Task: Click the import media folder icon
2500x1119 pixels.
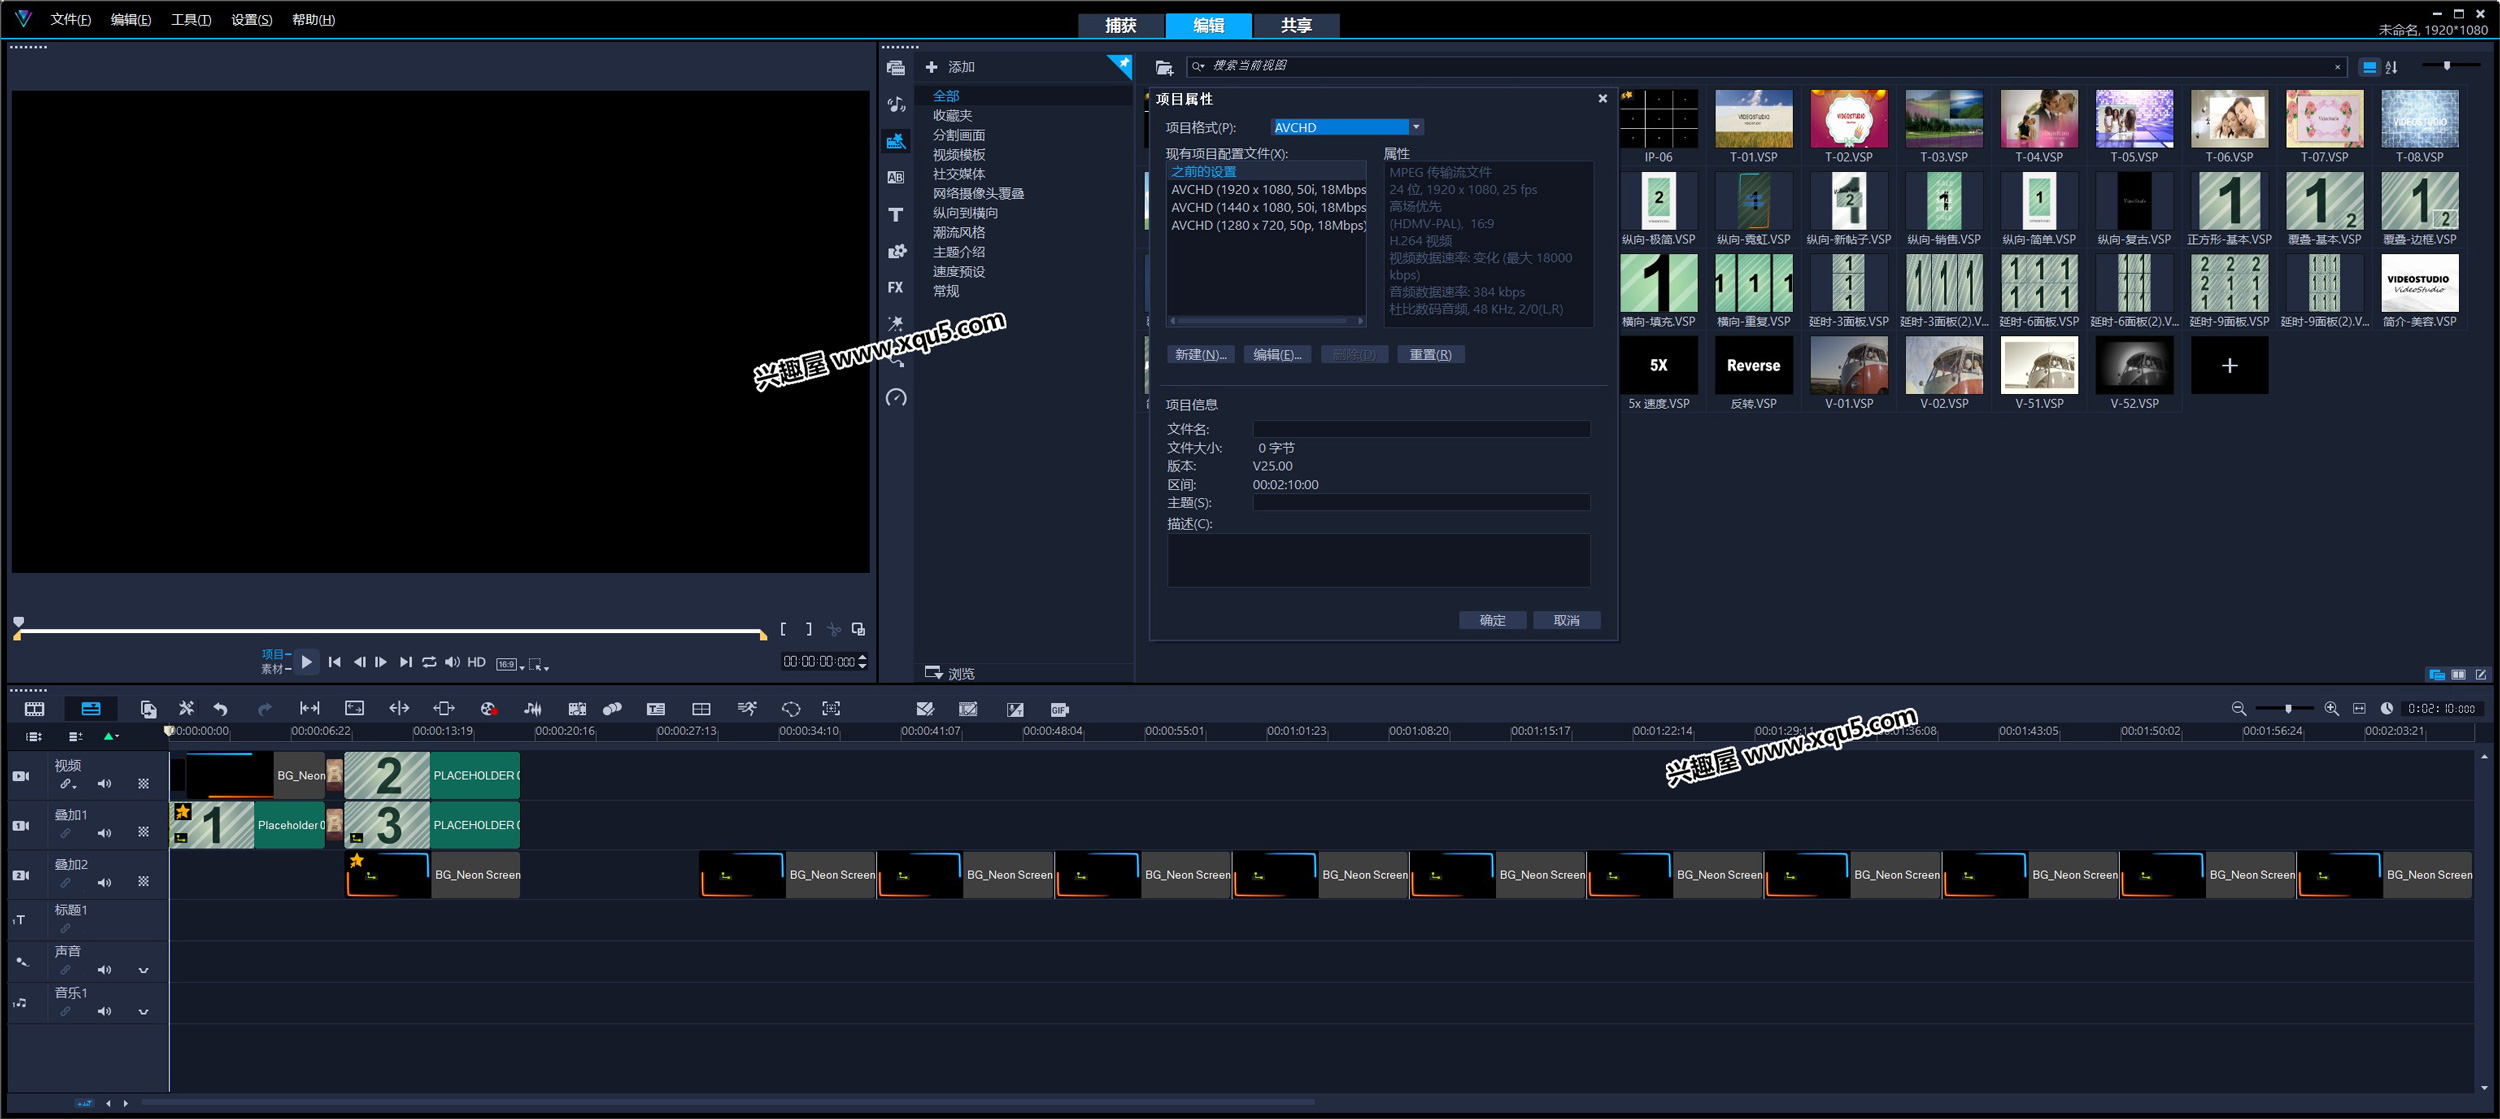Action: (x=1164, y=67)
